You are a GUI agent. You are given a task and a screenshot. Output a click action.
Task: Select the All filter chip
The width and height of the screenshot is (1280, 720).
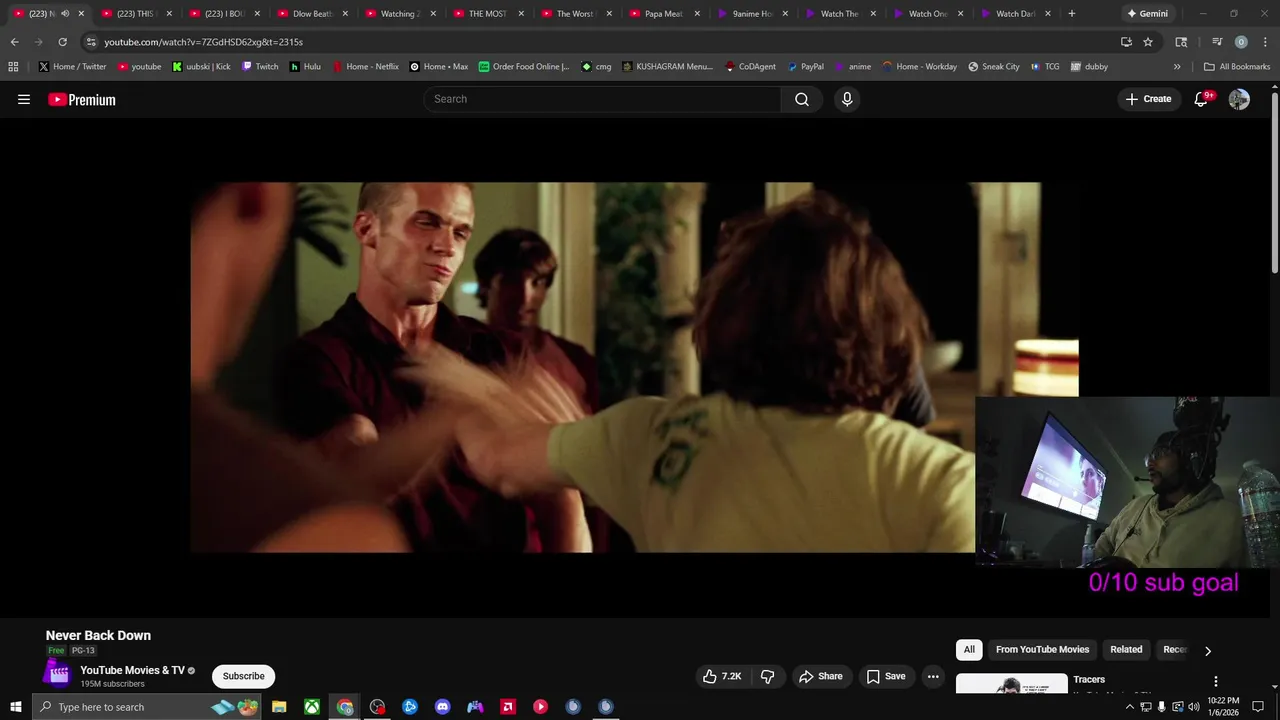coord(969,650)
